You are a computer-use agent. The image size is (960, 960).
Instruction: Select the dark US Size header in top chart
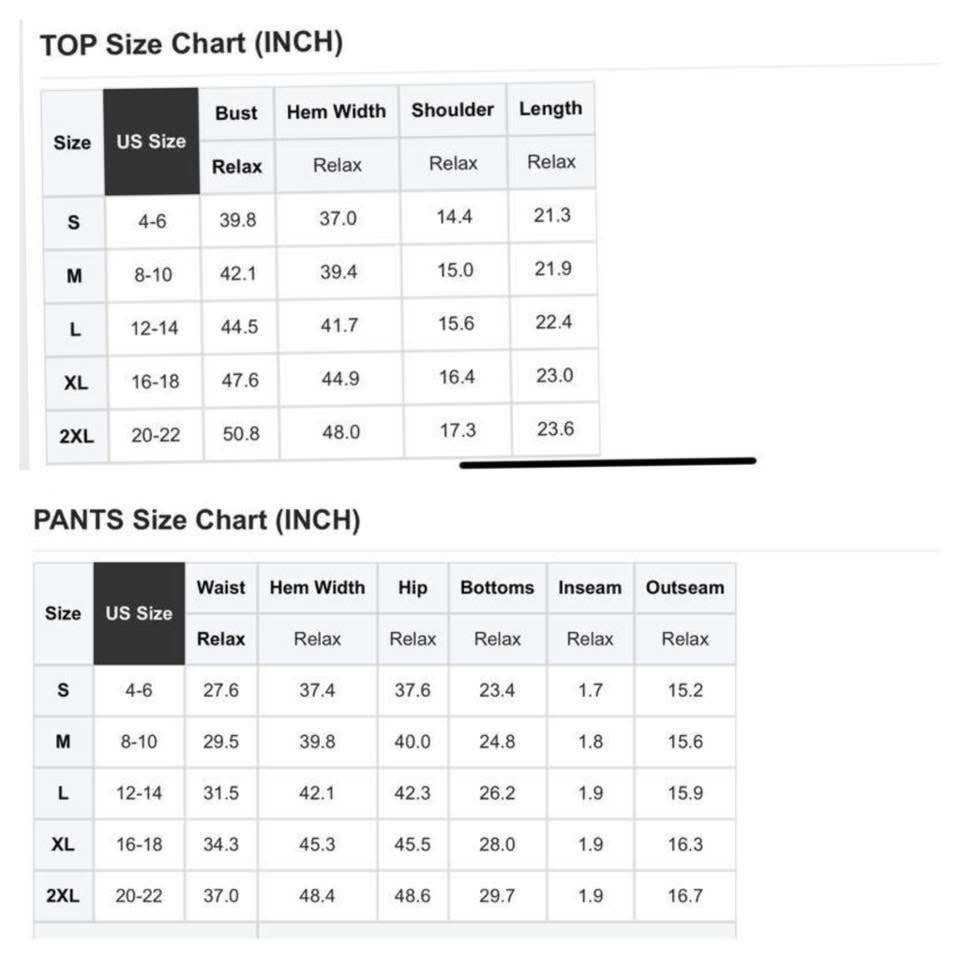[x=151, y=141]
